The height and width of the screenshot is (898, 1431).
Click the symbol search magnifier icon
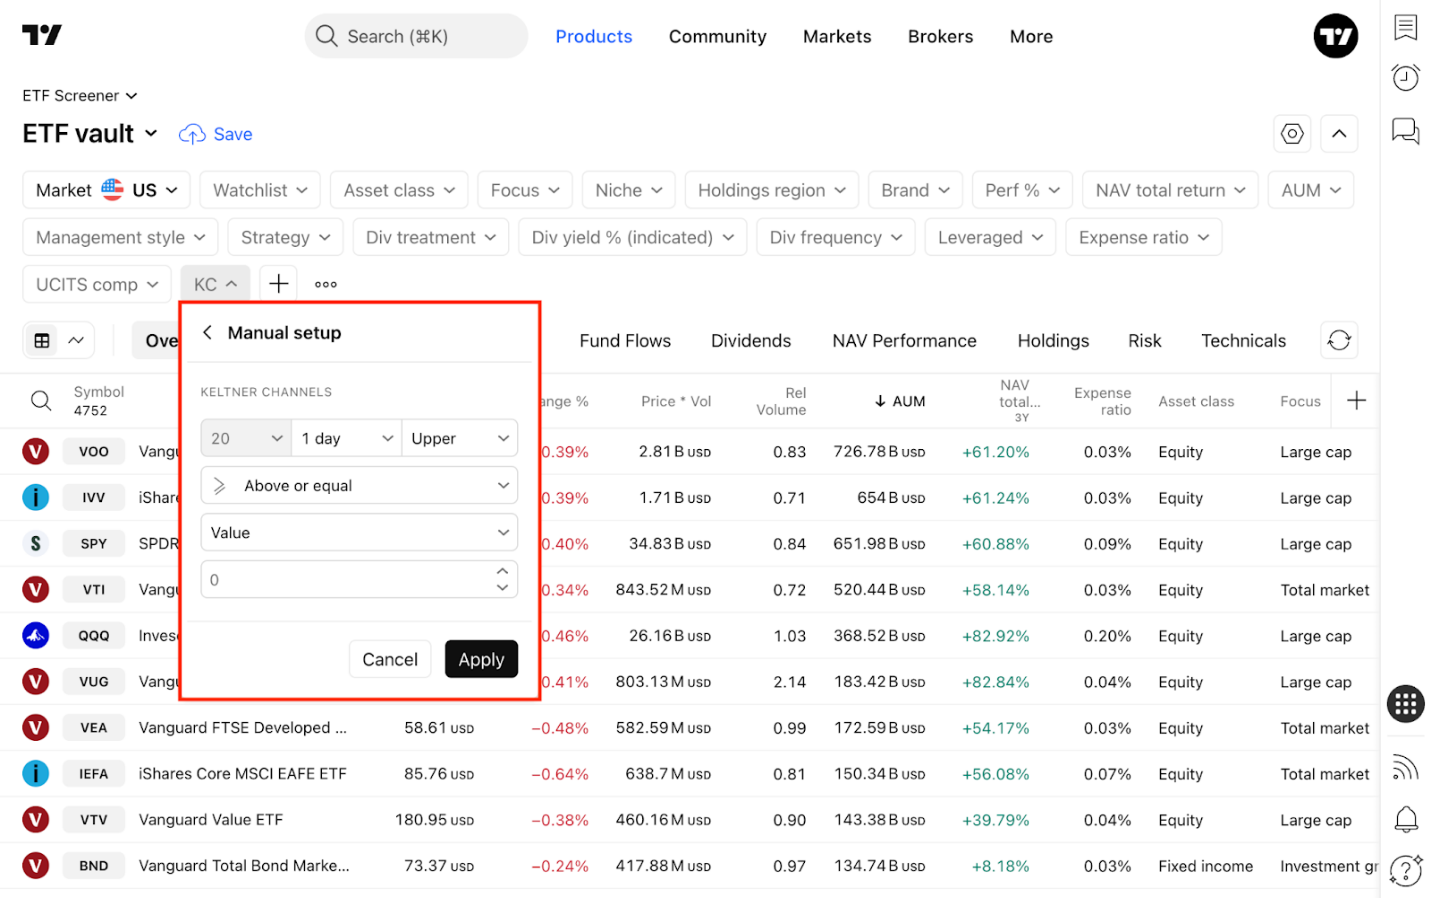[x=41, y=401]
